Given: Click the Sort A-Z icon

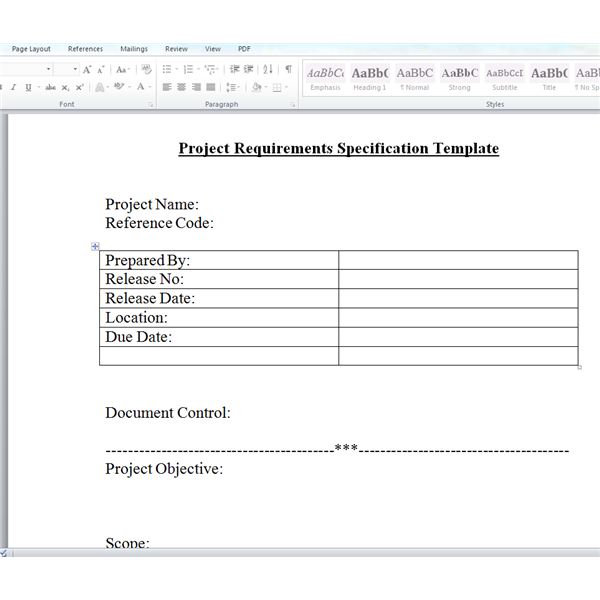Looking at the screenshot, I should pyautogui.click(x=268, y=69).
